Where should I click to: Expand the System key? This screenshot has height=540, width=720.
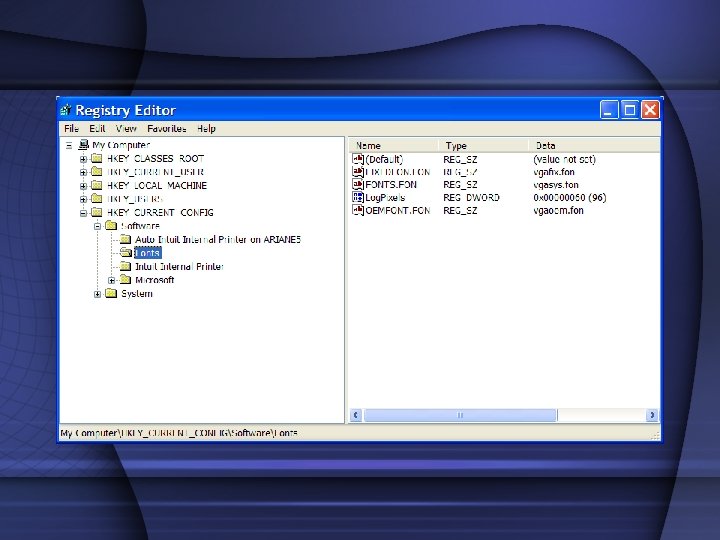[x=97, y=294]
